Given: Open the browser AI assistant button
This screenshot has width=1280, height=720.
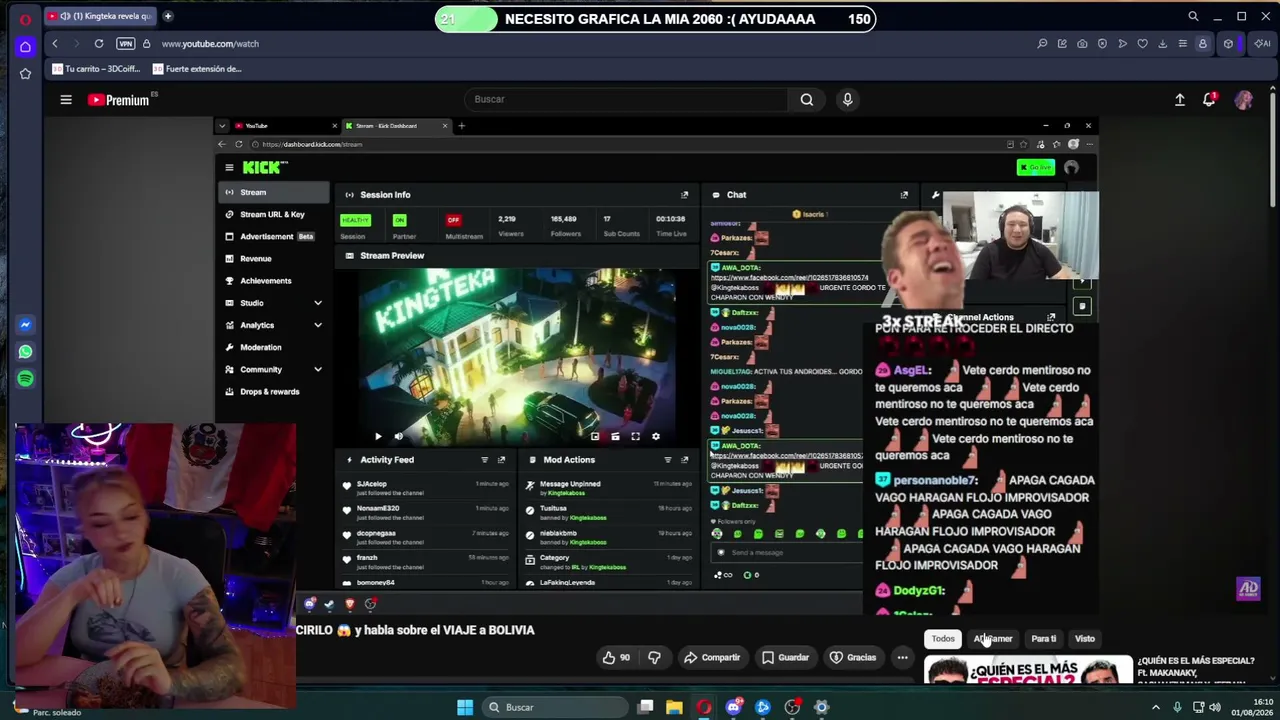Looking at the screenshot, I should (x=1263, y=44).
